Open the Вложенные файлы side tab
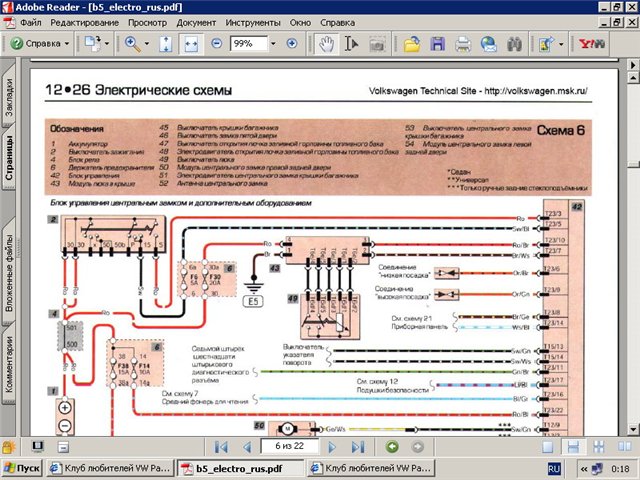Viewport: 640px width, 480px height. (9, 272)
